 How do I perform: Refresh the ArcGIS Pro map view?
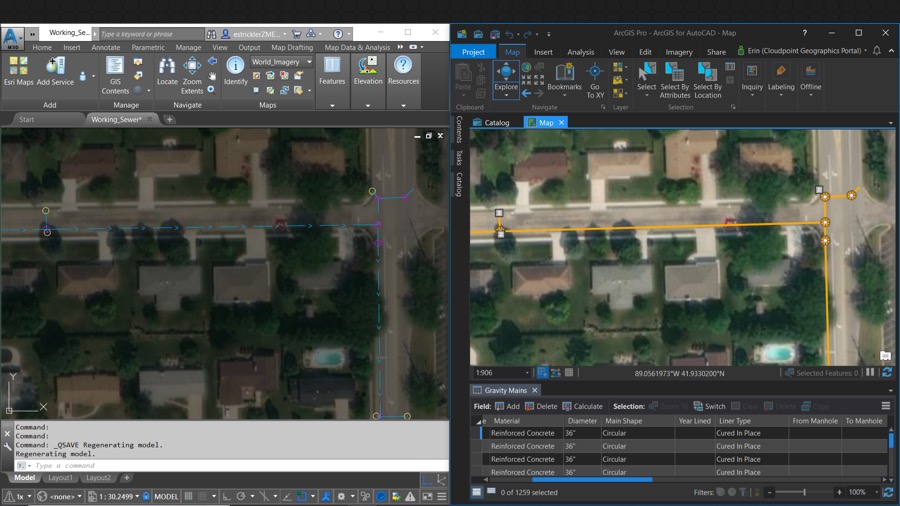point(887,373)
